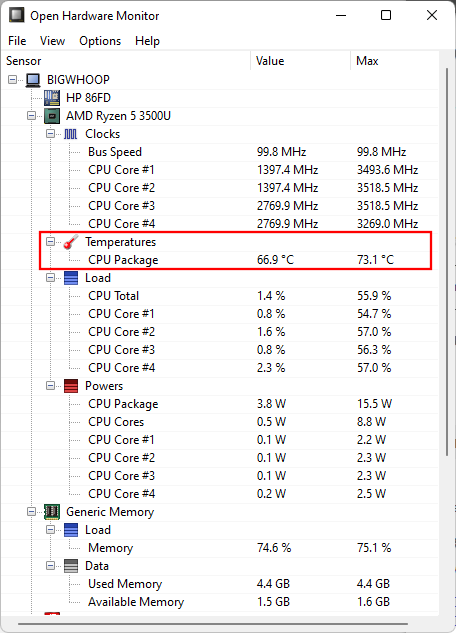The height and width of the screenshot is (633, 456).
Task: Click the blue Load icon under AMD Ryzen
Action: [x=71, y=278]
